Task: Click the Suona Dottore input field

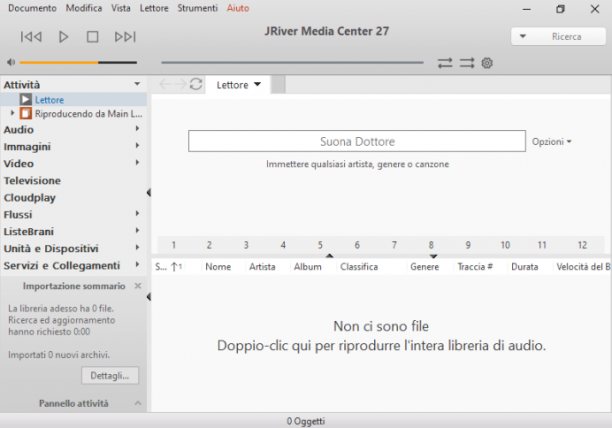Action: click(357, 141)
